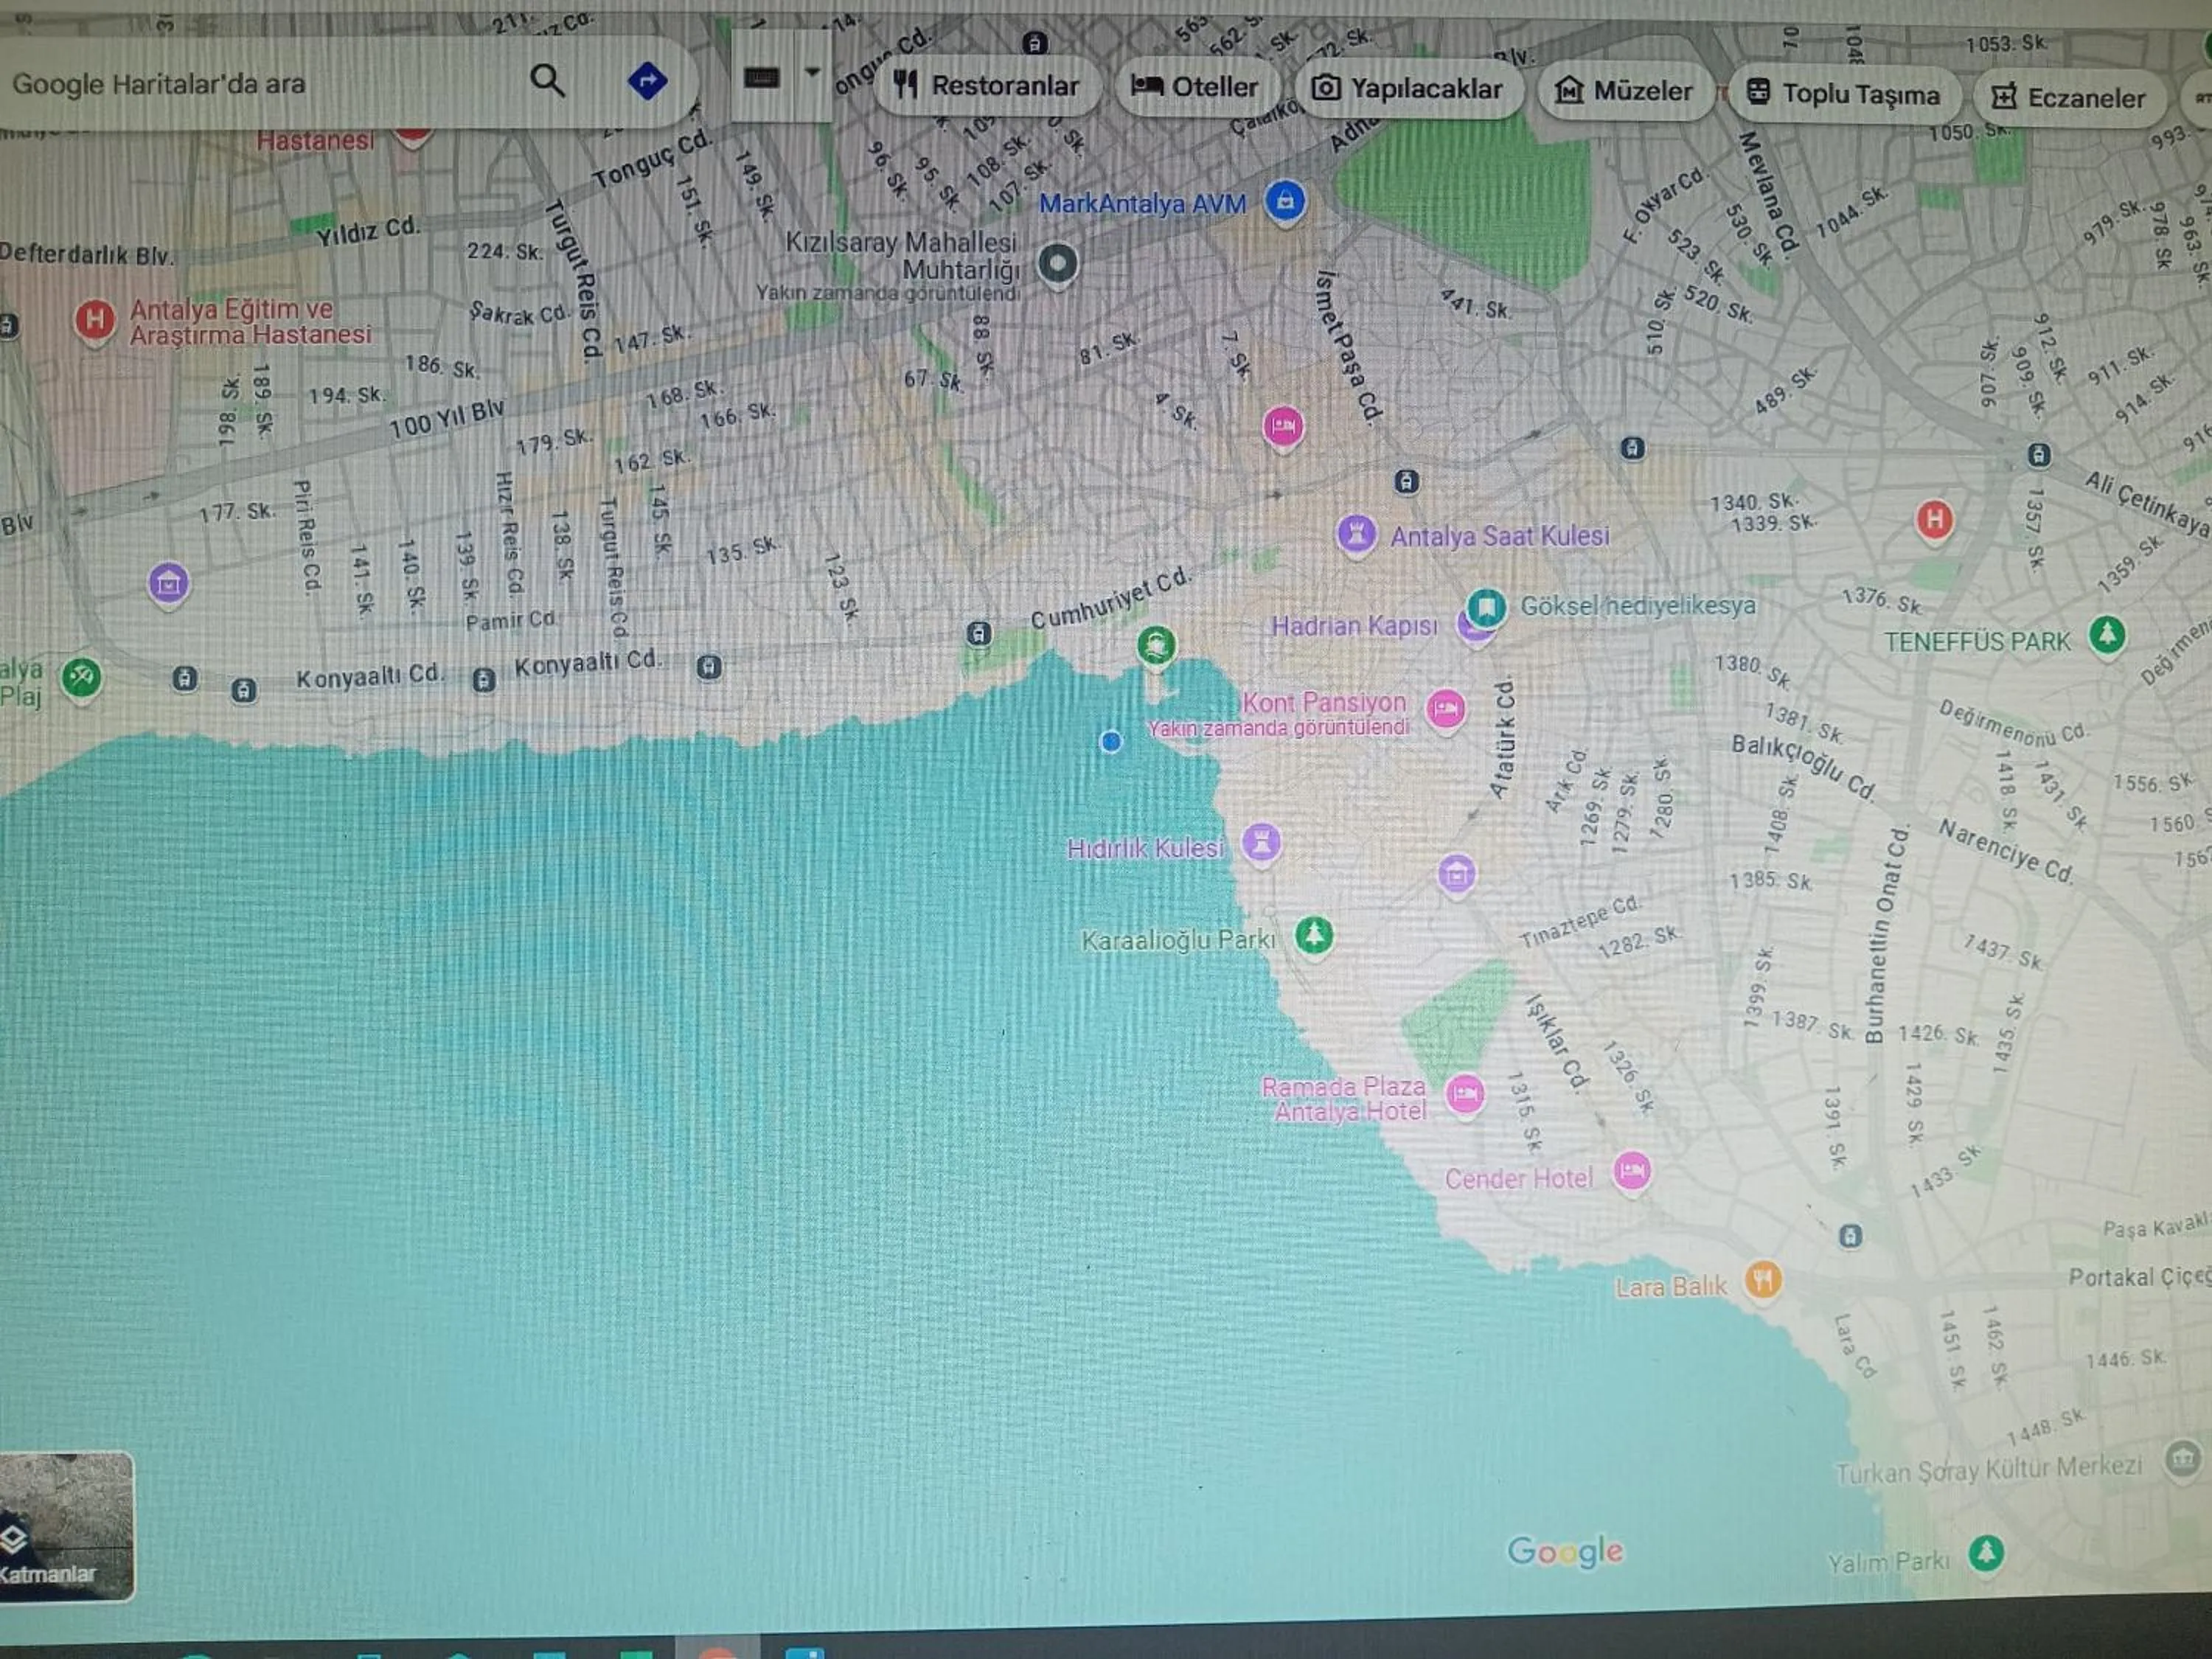Open Antalya Eğitim ve Araştırma Hastanesi marker
The image size is (2212, 1659).
95,320
